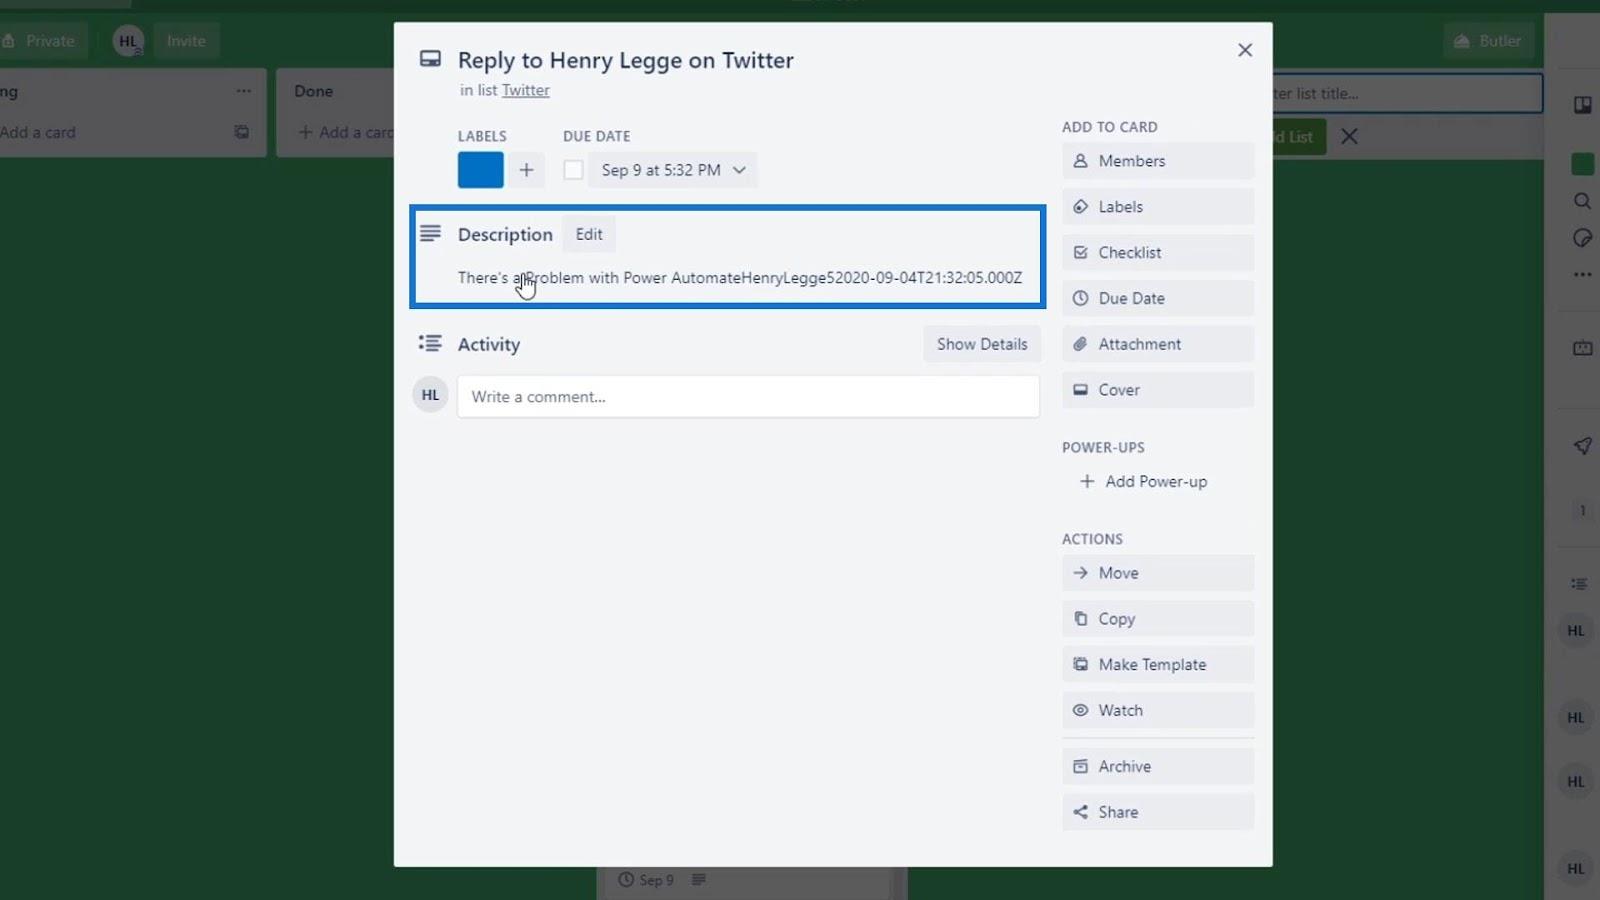The height and width of the screenshot is (900, 1600).
Task: Click the Members person icon
Action: pos(1080,160)
